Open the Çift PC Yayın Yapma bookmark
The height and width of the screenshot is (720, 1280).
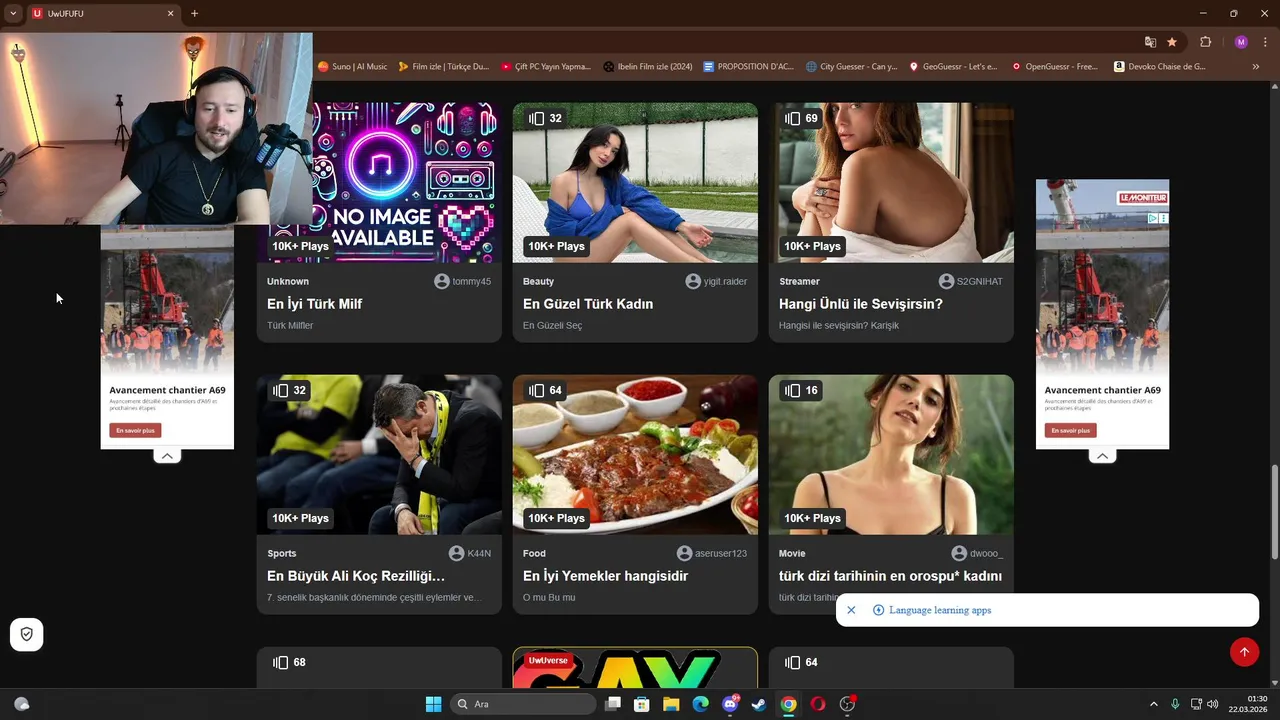(x=546, y=67)
